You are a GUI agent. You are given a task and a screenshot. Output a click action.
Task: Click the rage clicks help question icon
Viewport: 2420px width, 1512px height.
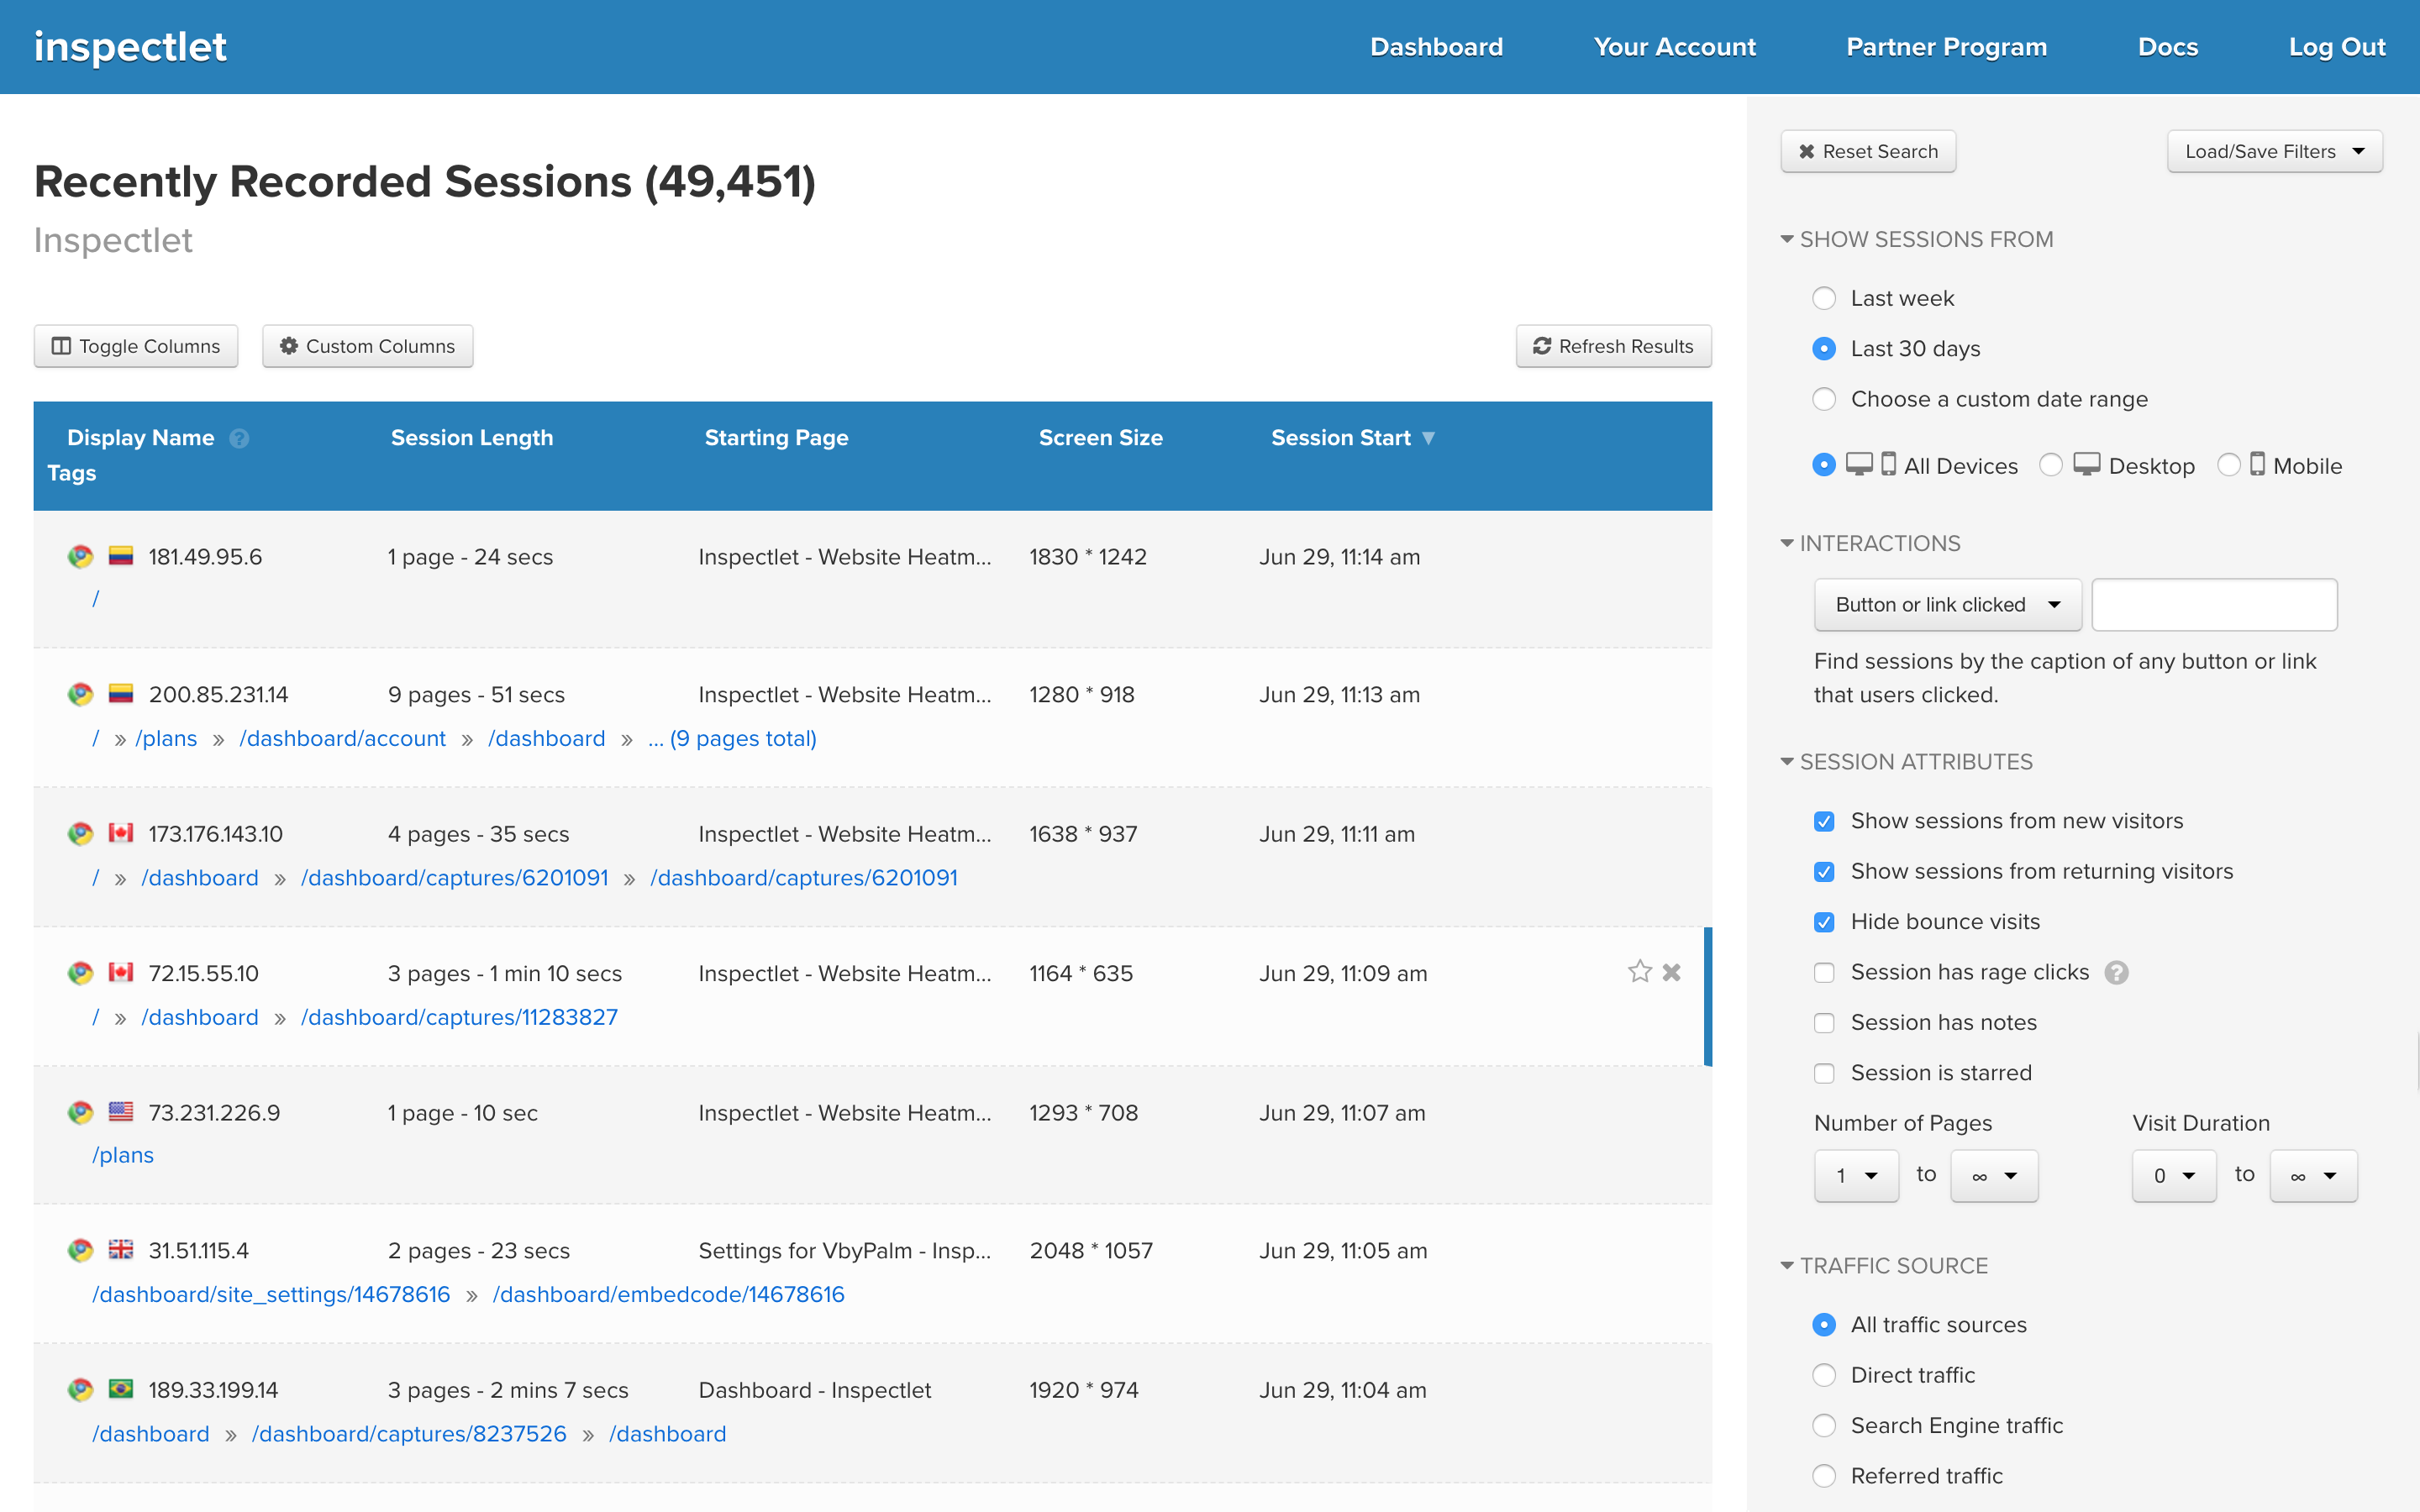[2116, 973]
